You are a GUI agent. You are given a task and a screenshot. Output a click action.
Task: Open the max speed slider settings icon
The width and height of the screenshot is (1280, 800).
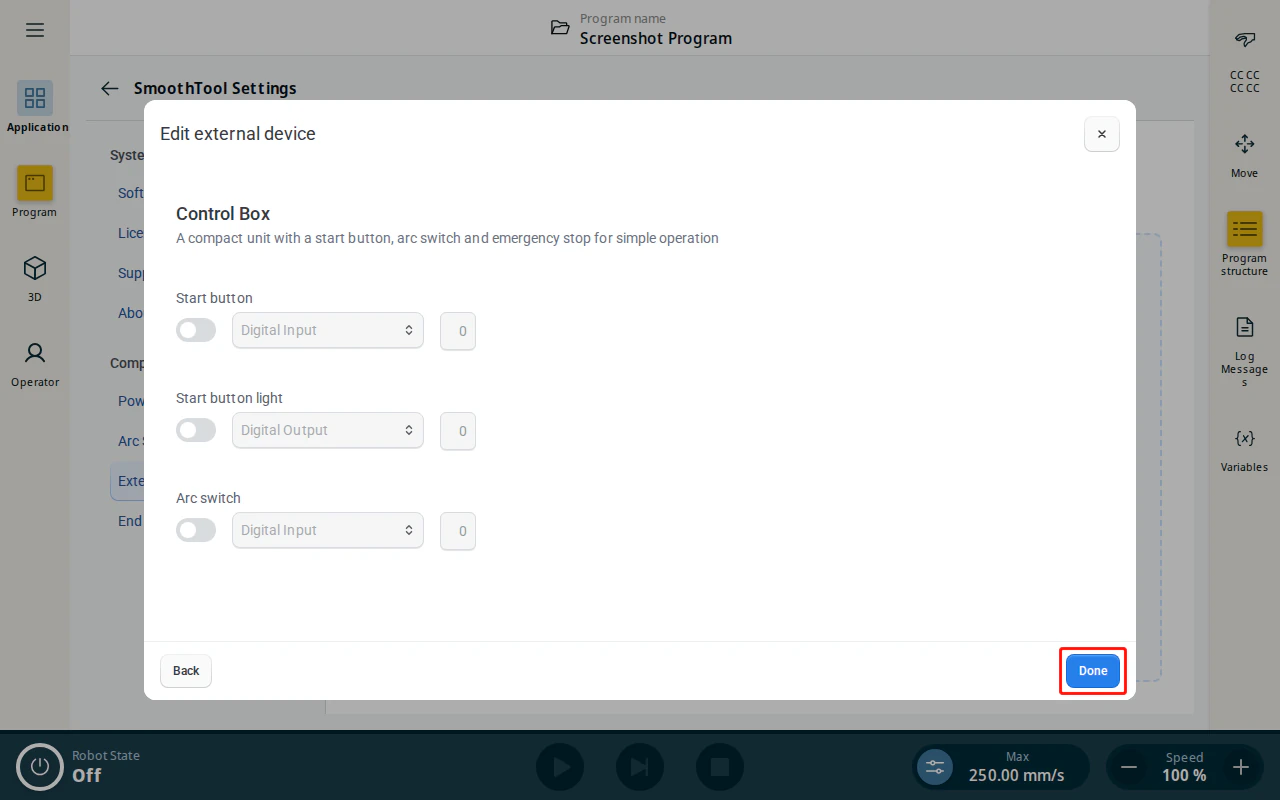(935, 767)
